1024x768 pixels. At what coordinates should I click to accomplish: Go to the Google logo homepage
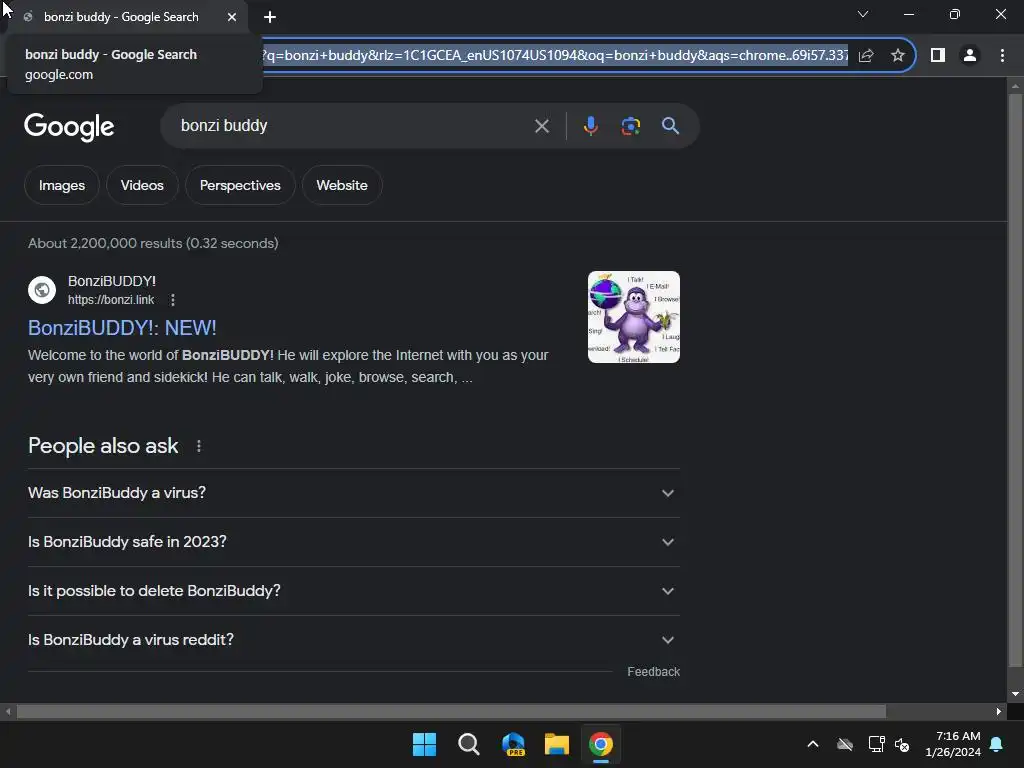(69, 126)
